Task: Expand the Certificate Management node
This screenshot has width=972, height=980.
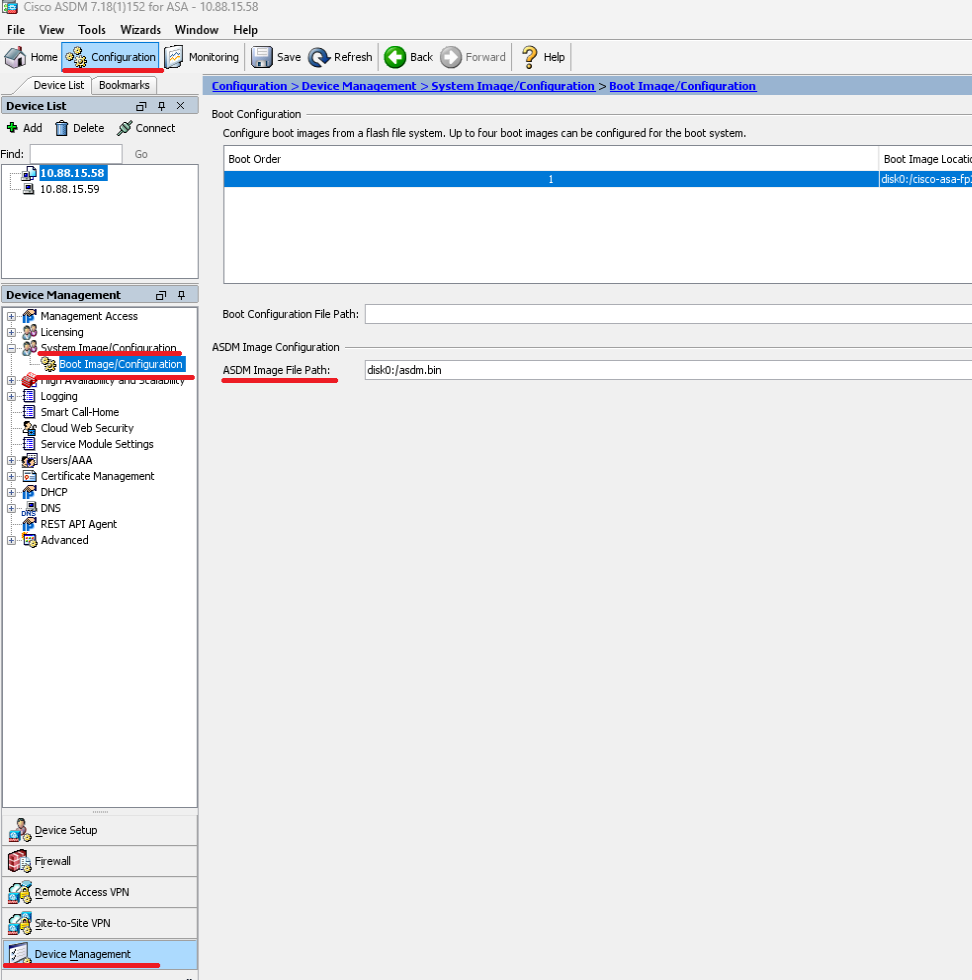Action: (11, 476)
